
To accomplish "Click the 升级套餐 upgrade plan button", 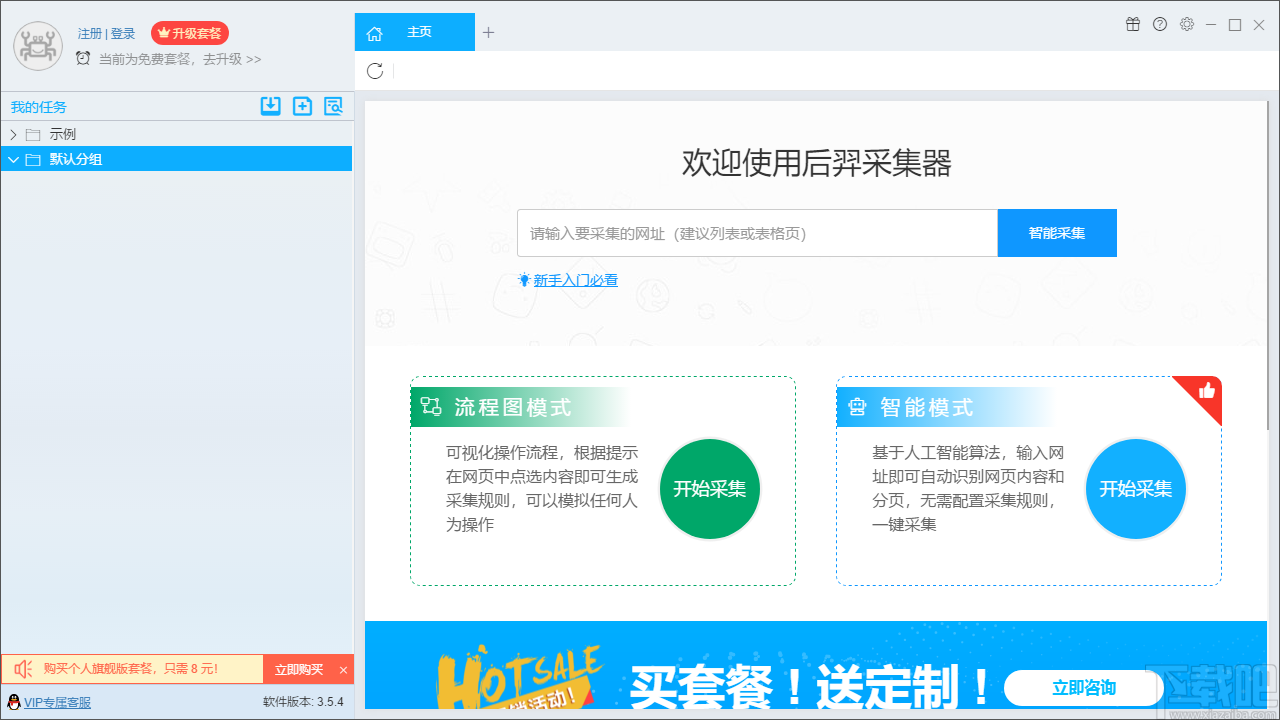I will (190, 33).
